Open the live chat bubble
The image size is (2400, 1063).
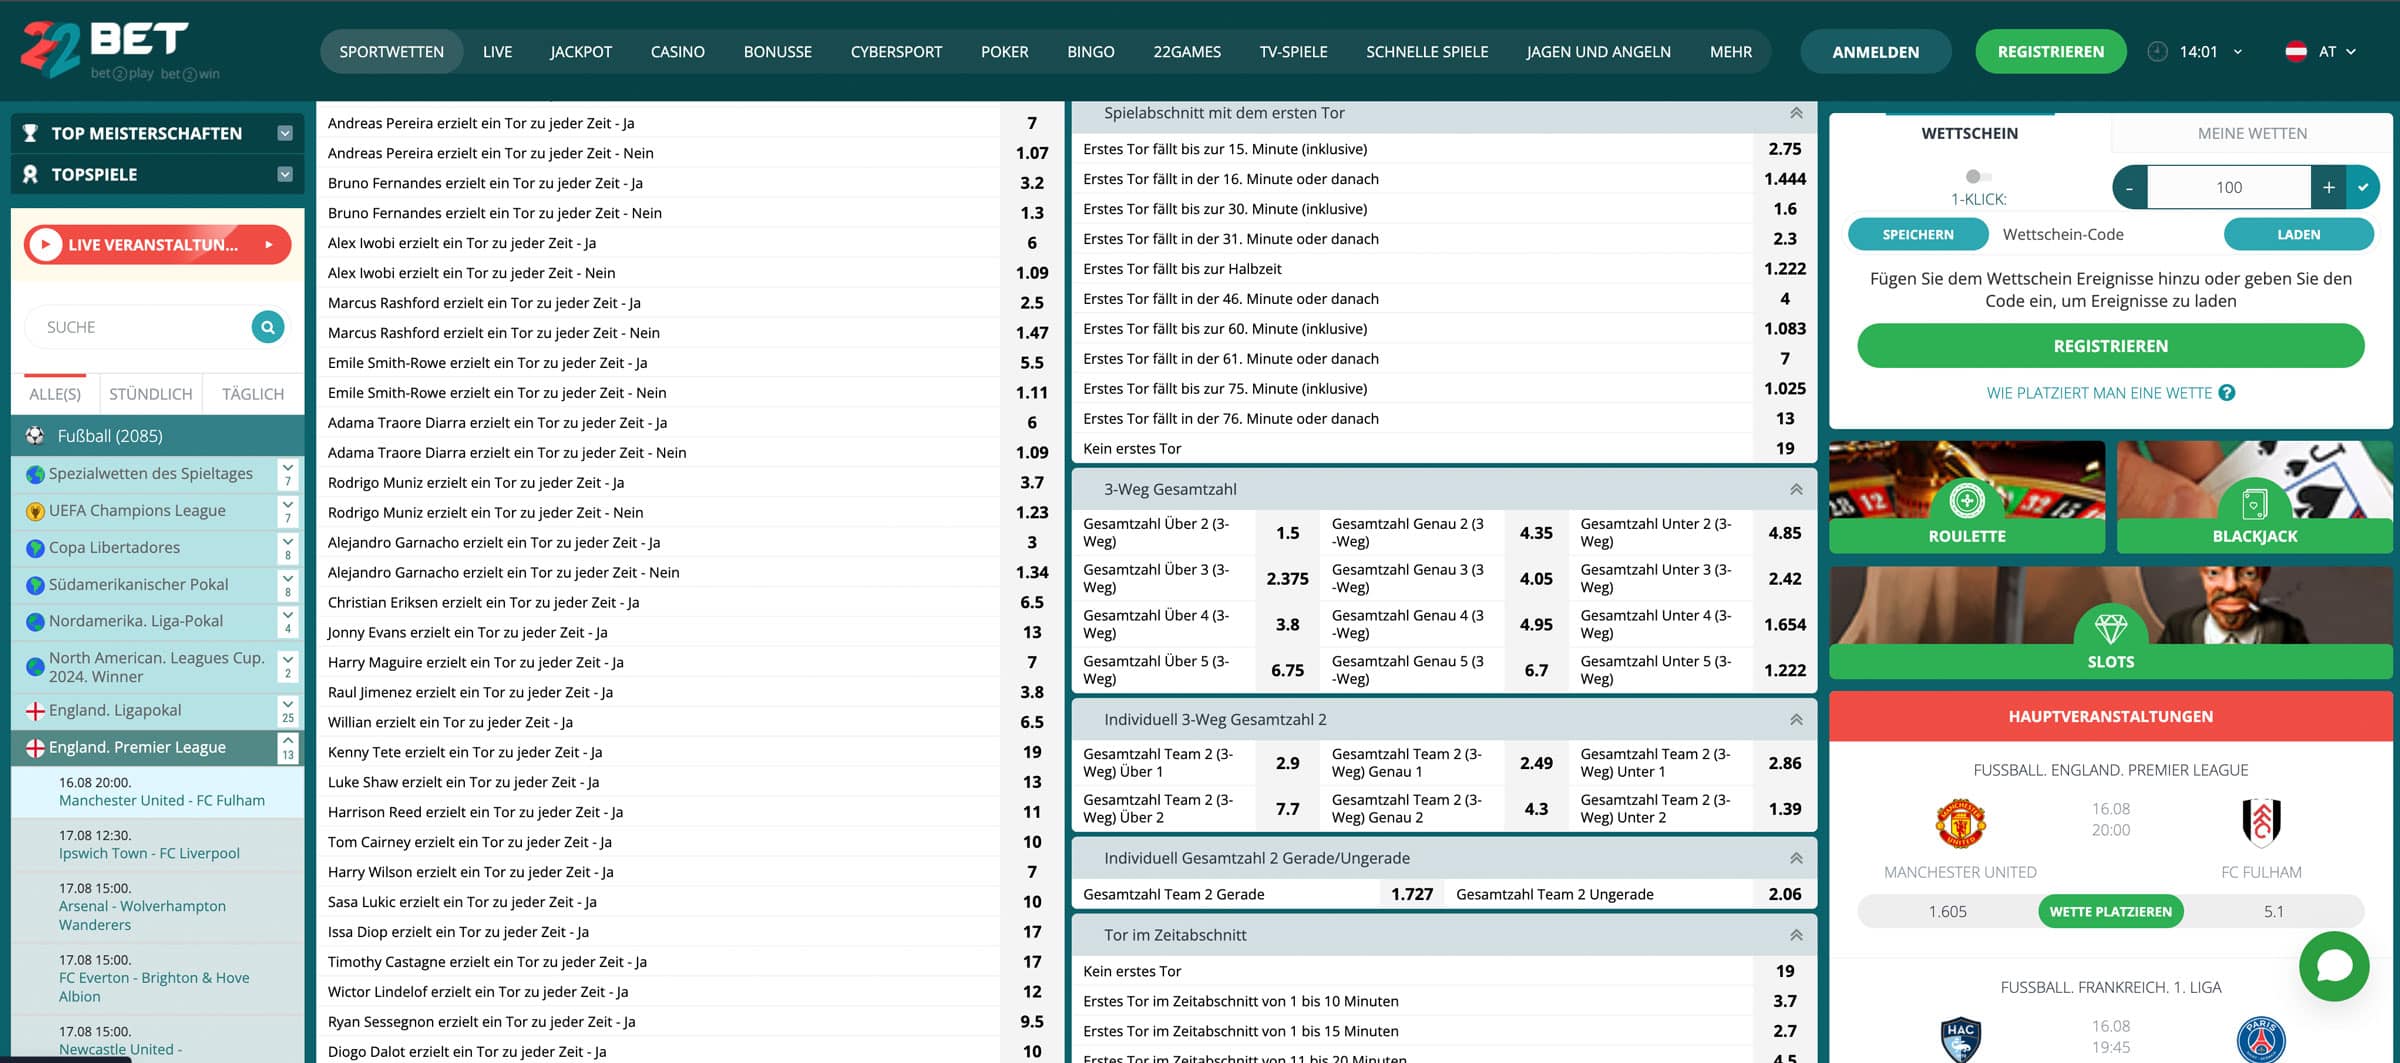(x=2334, y=966)
